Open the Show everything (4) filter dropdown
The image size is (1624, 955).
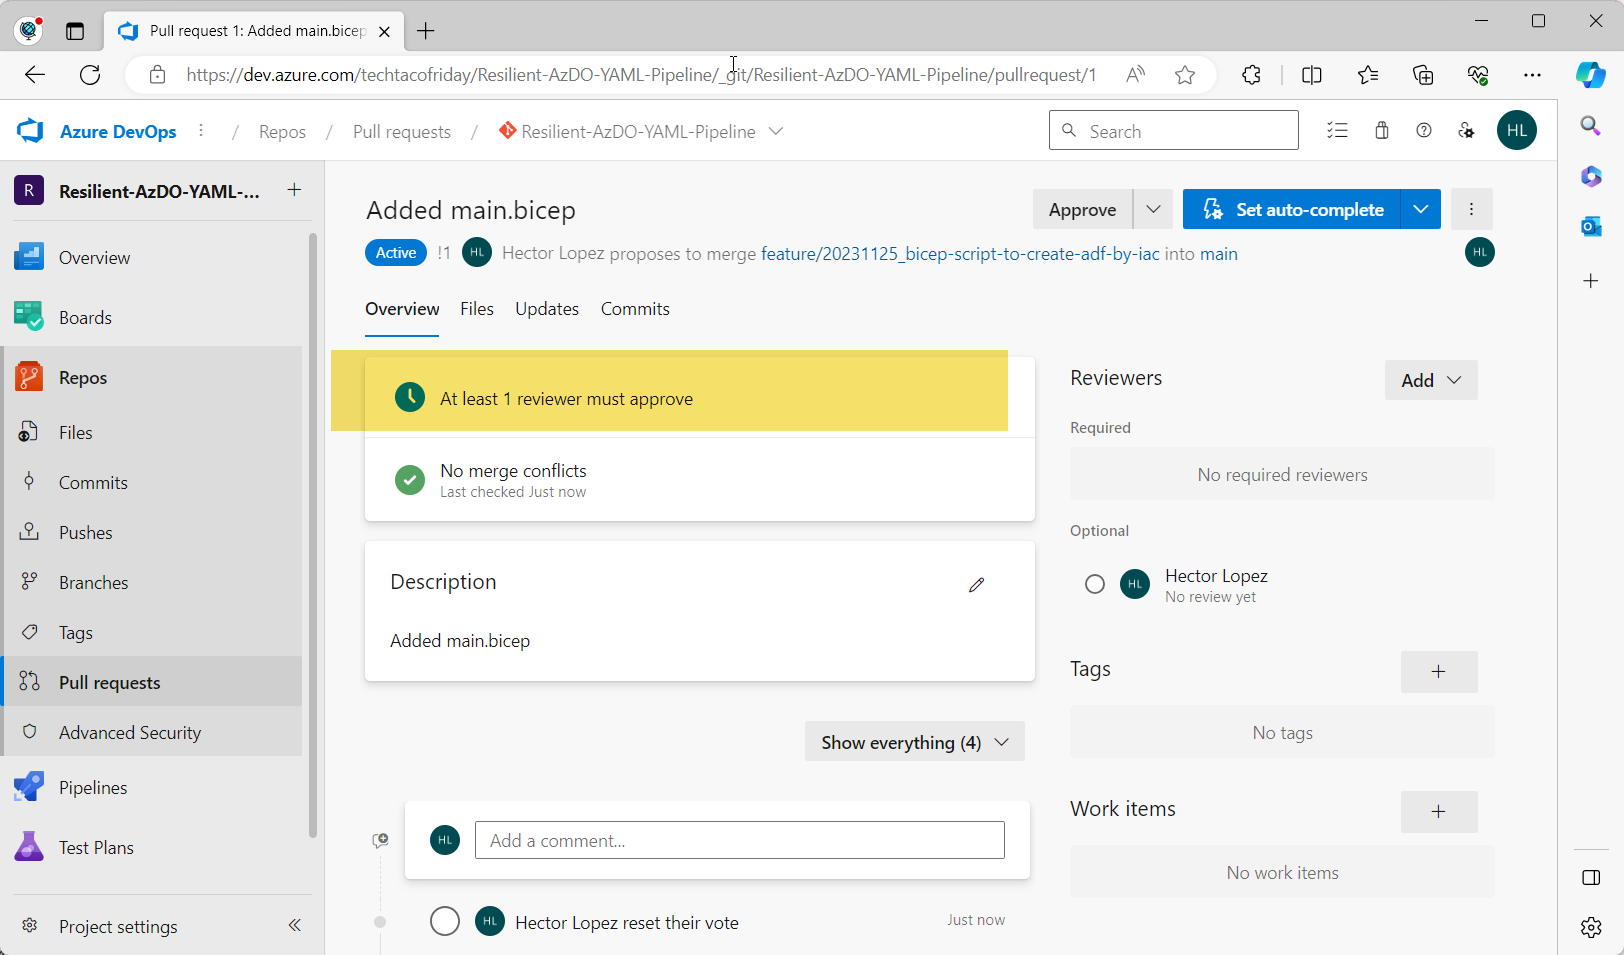[915, 742]
